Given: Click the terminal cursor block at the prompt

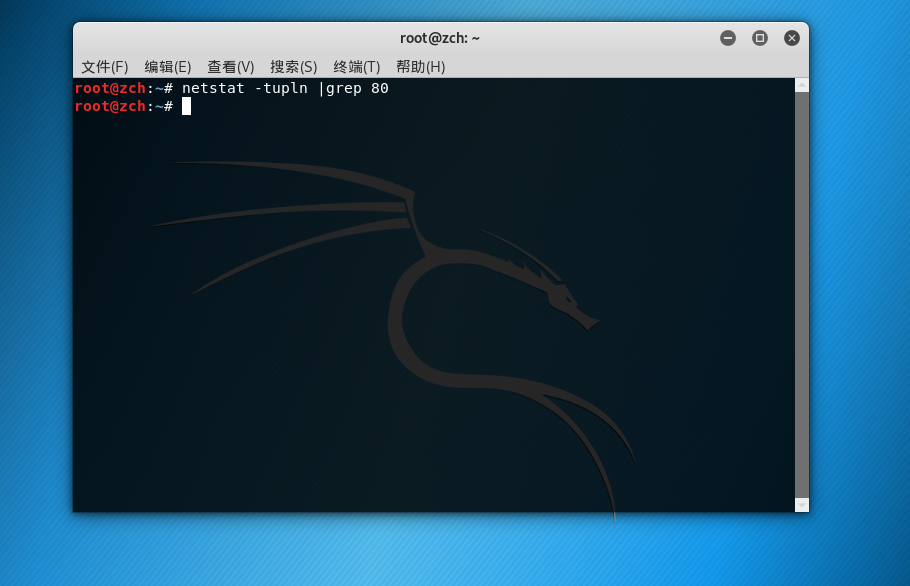Looking at the screenshot, I should 186,106.
